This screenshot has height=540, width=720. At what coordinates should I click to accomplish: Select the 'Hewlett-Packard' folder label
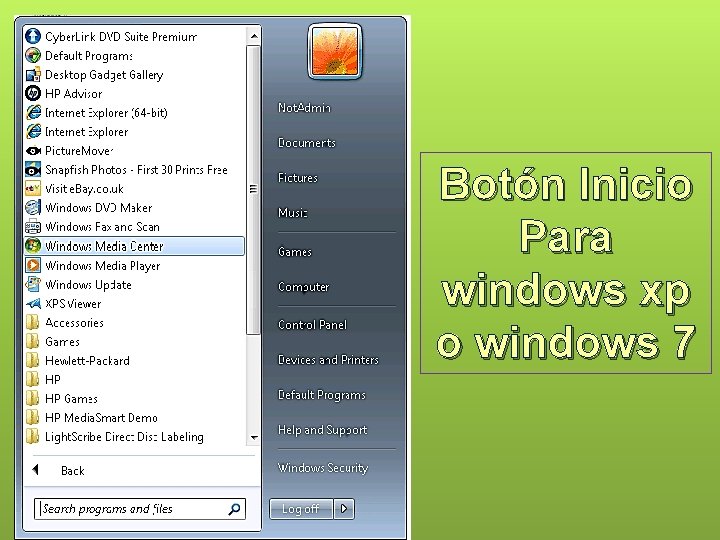pyautogui.click(x=87, y=360)
